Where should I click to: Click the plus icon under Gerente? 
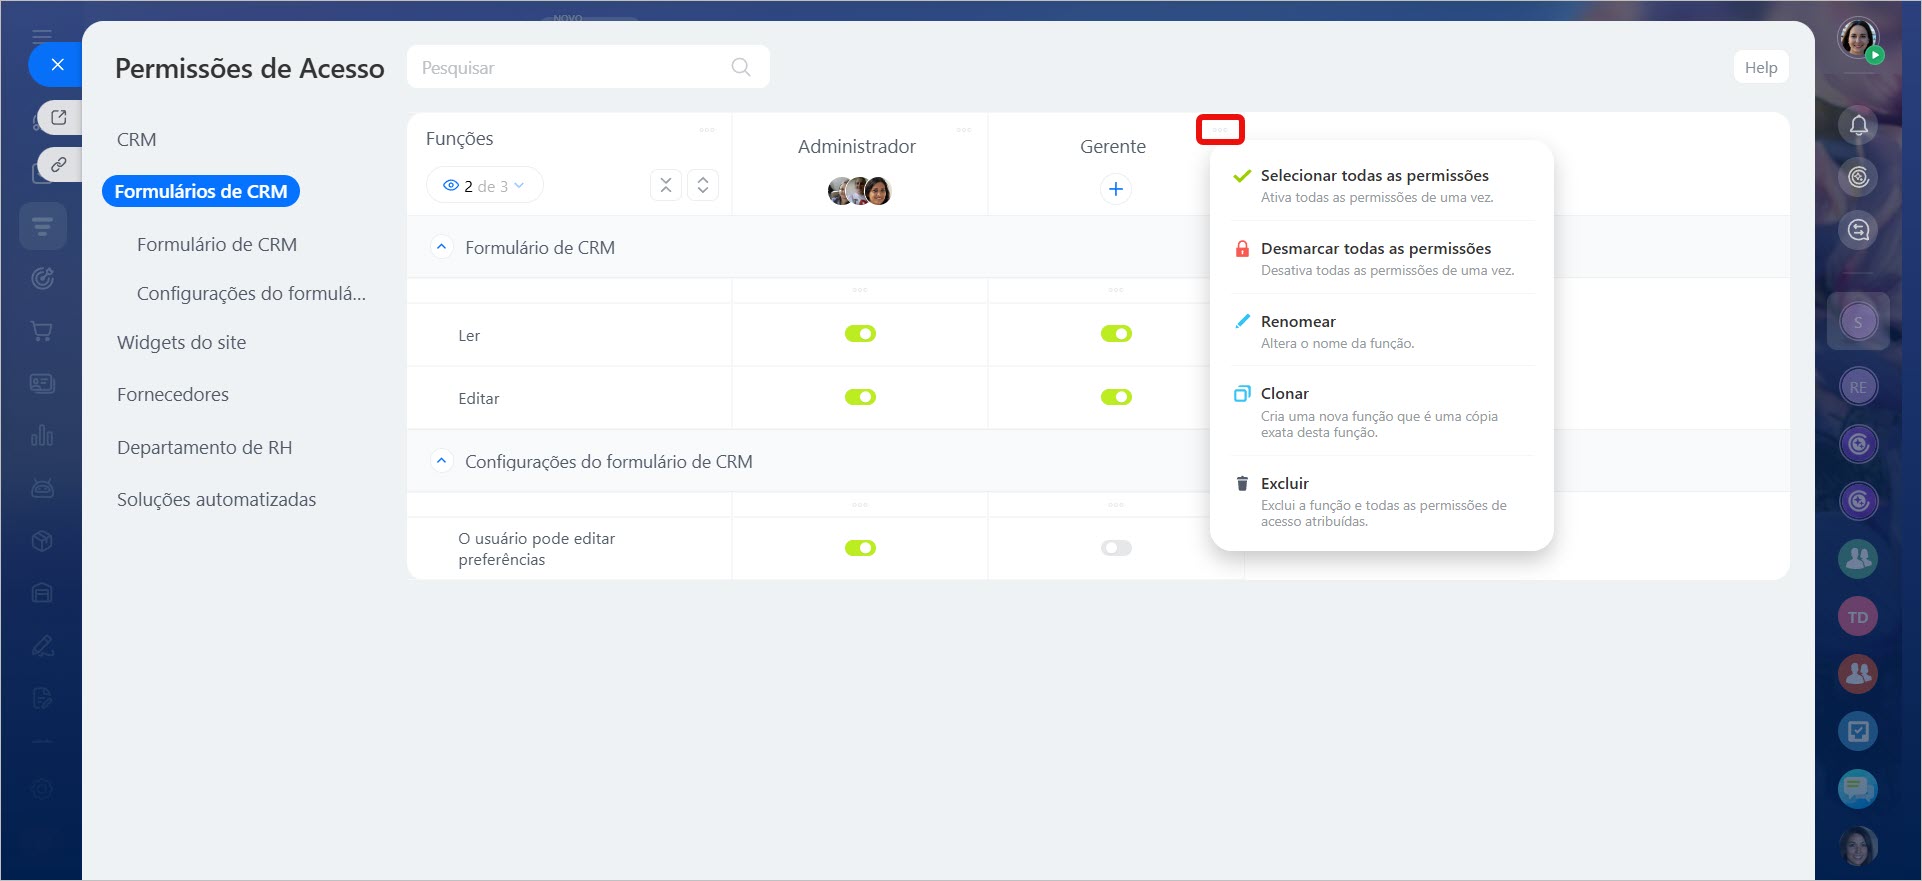coord(1115,189)
